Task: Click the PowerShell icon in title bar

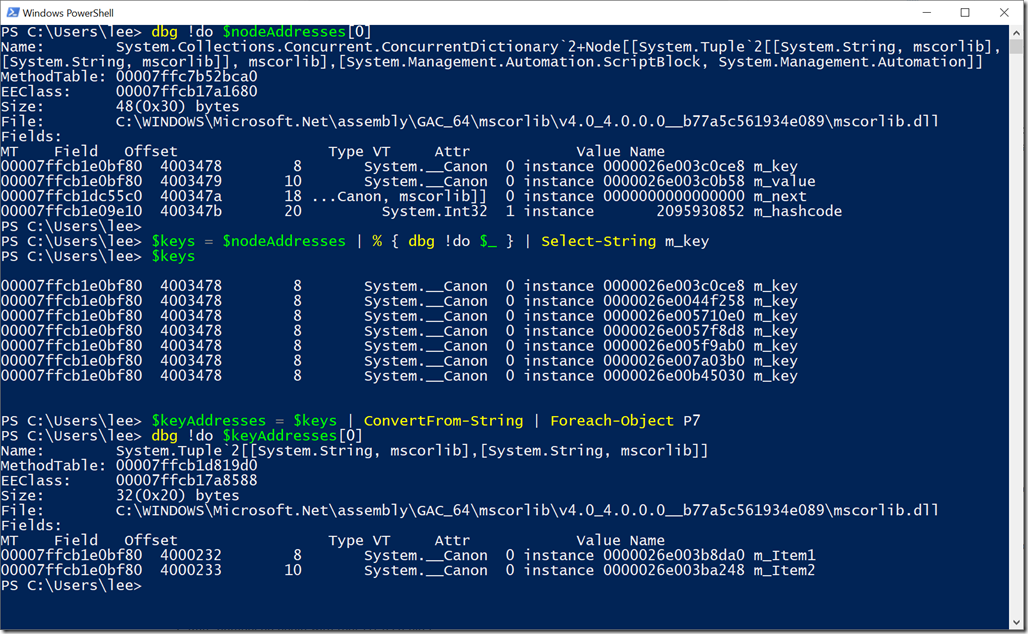Action: click(12, 12)
